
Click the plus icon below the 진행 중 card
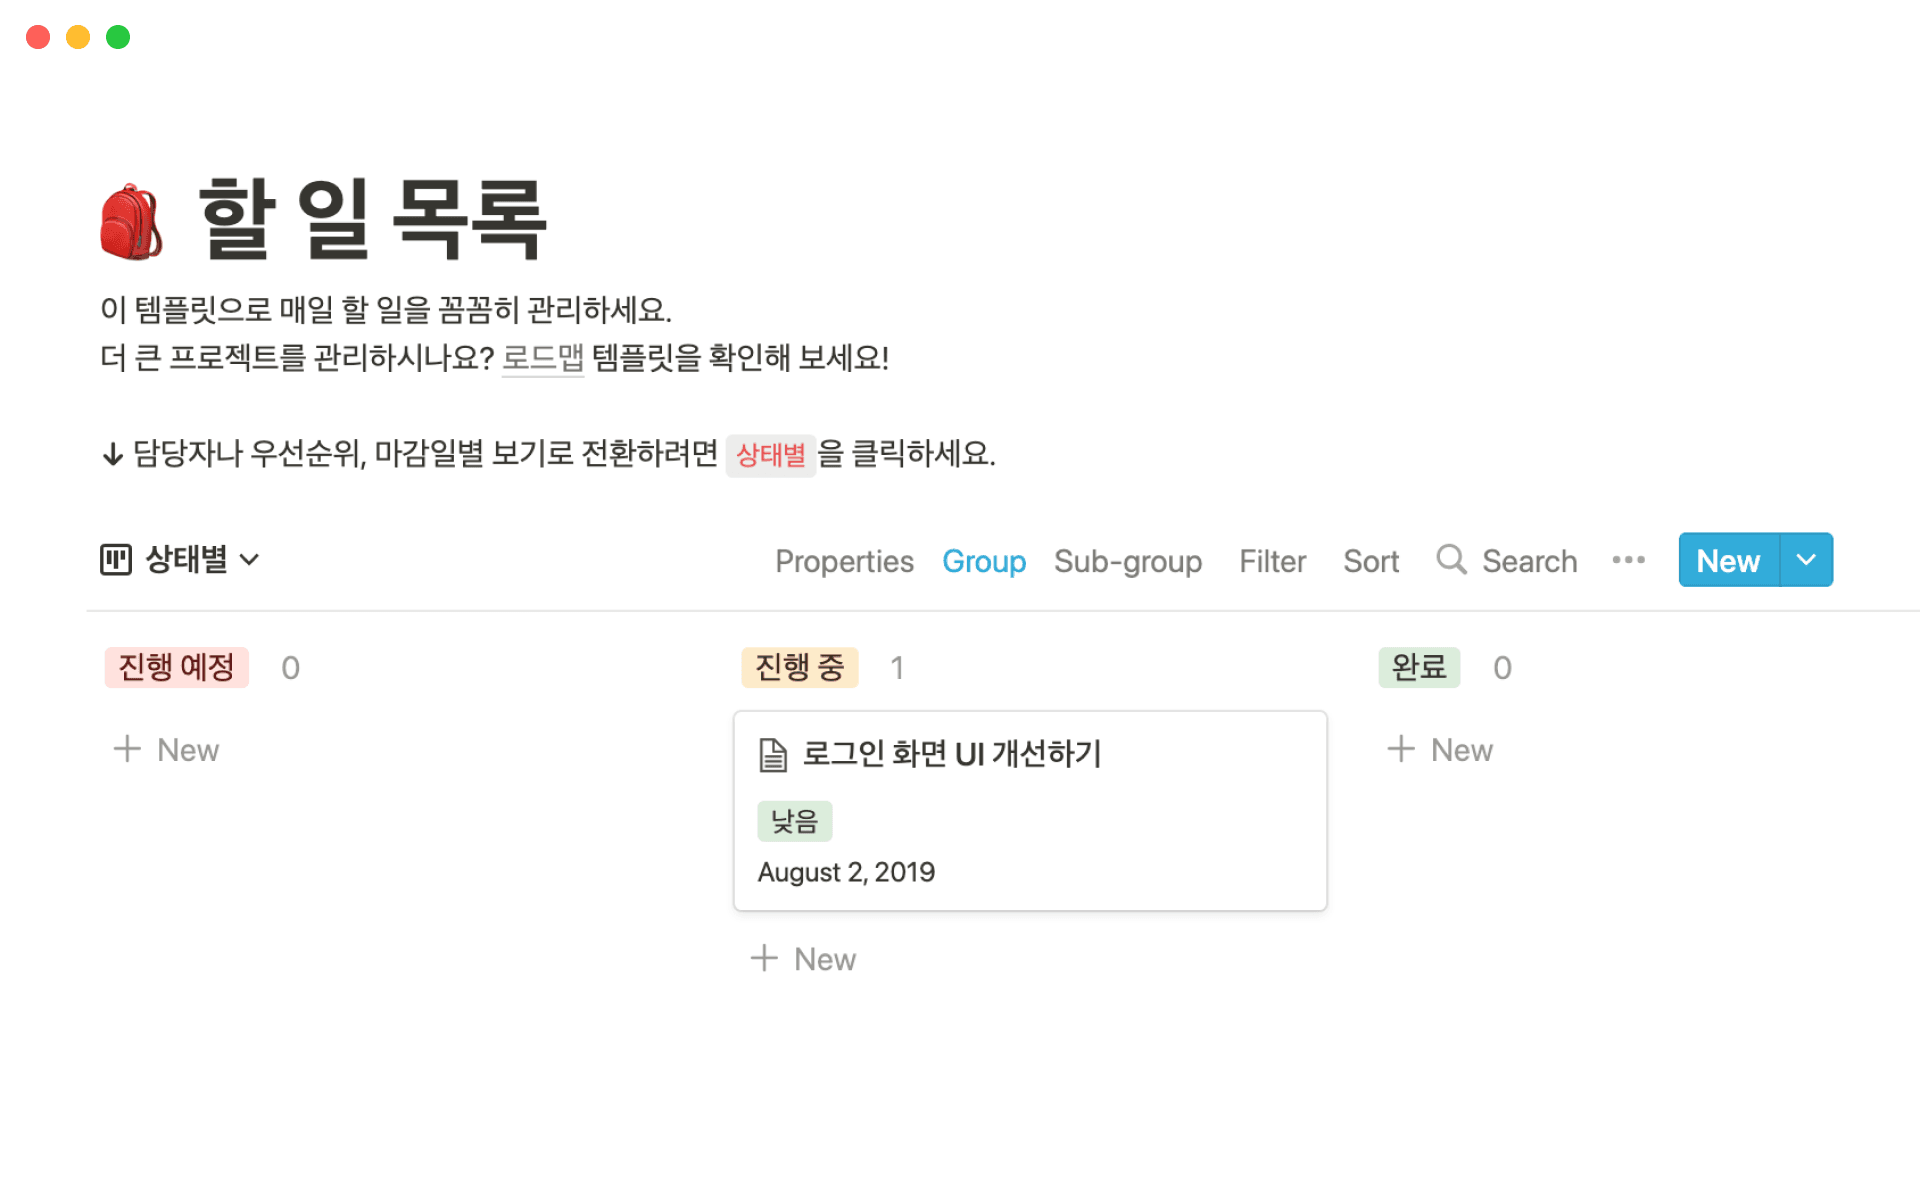pyautogui.click(x=764, y=958)
